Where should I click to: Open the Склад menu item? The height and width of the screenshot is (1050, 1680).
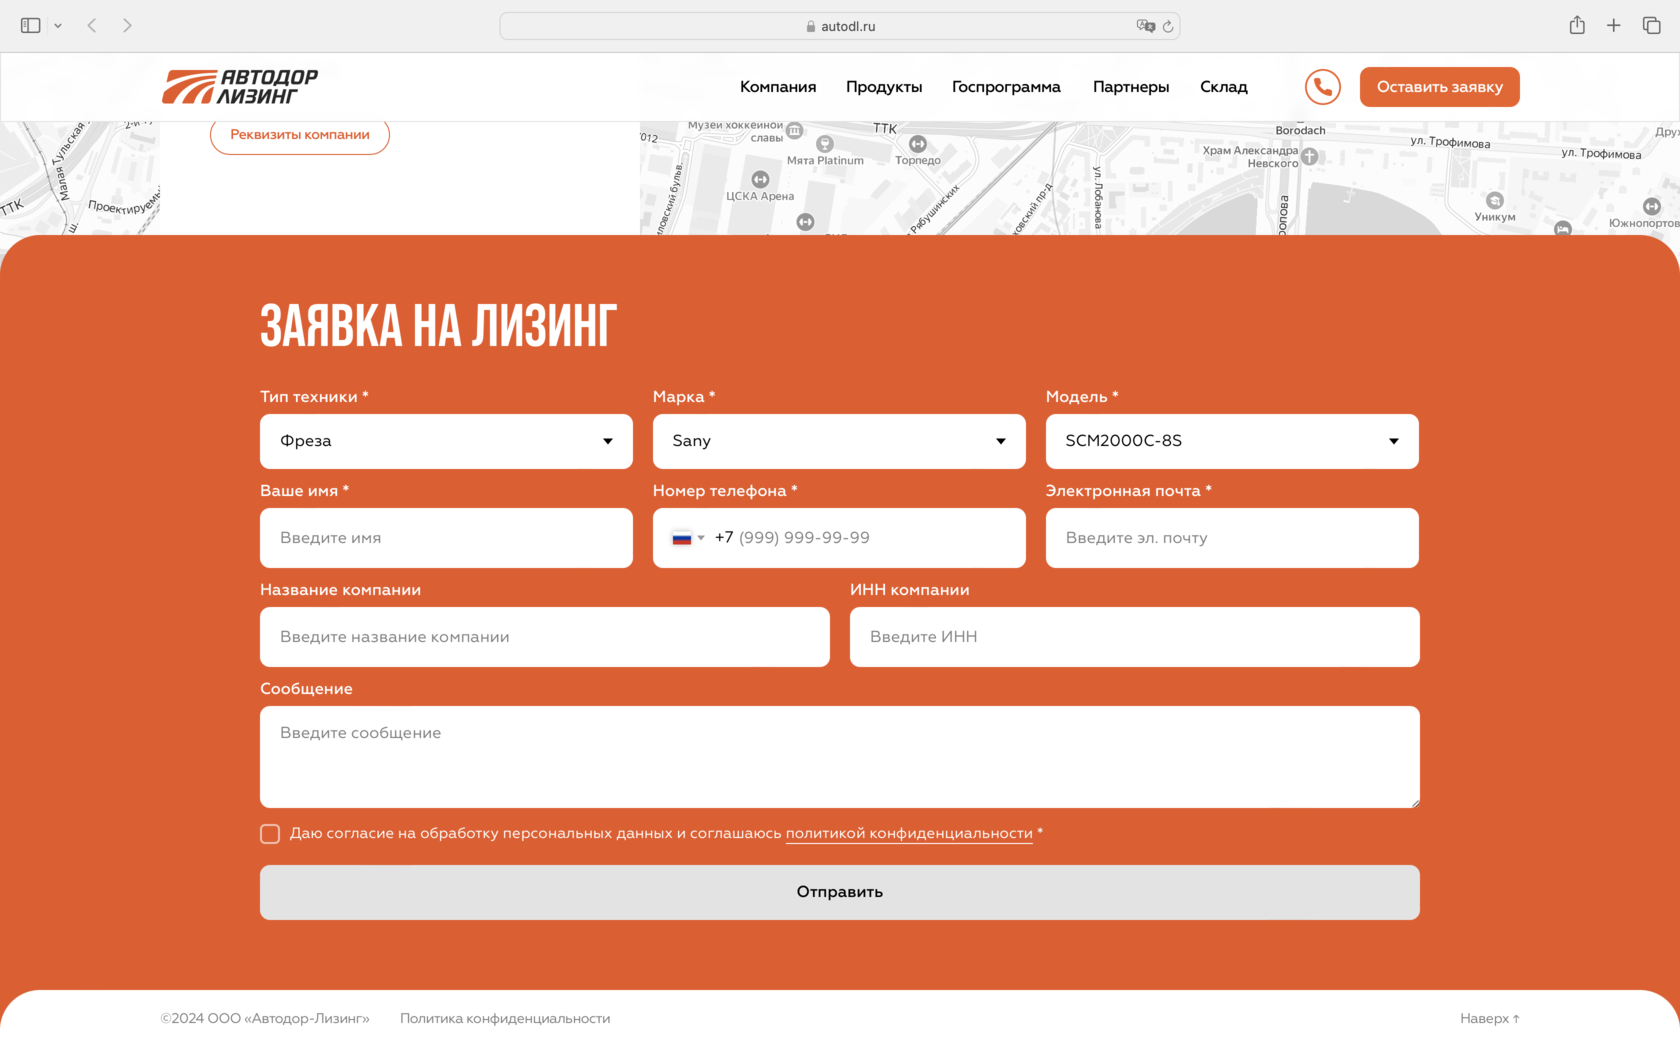click(x=1224, y=87)
